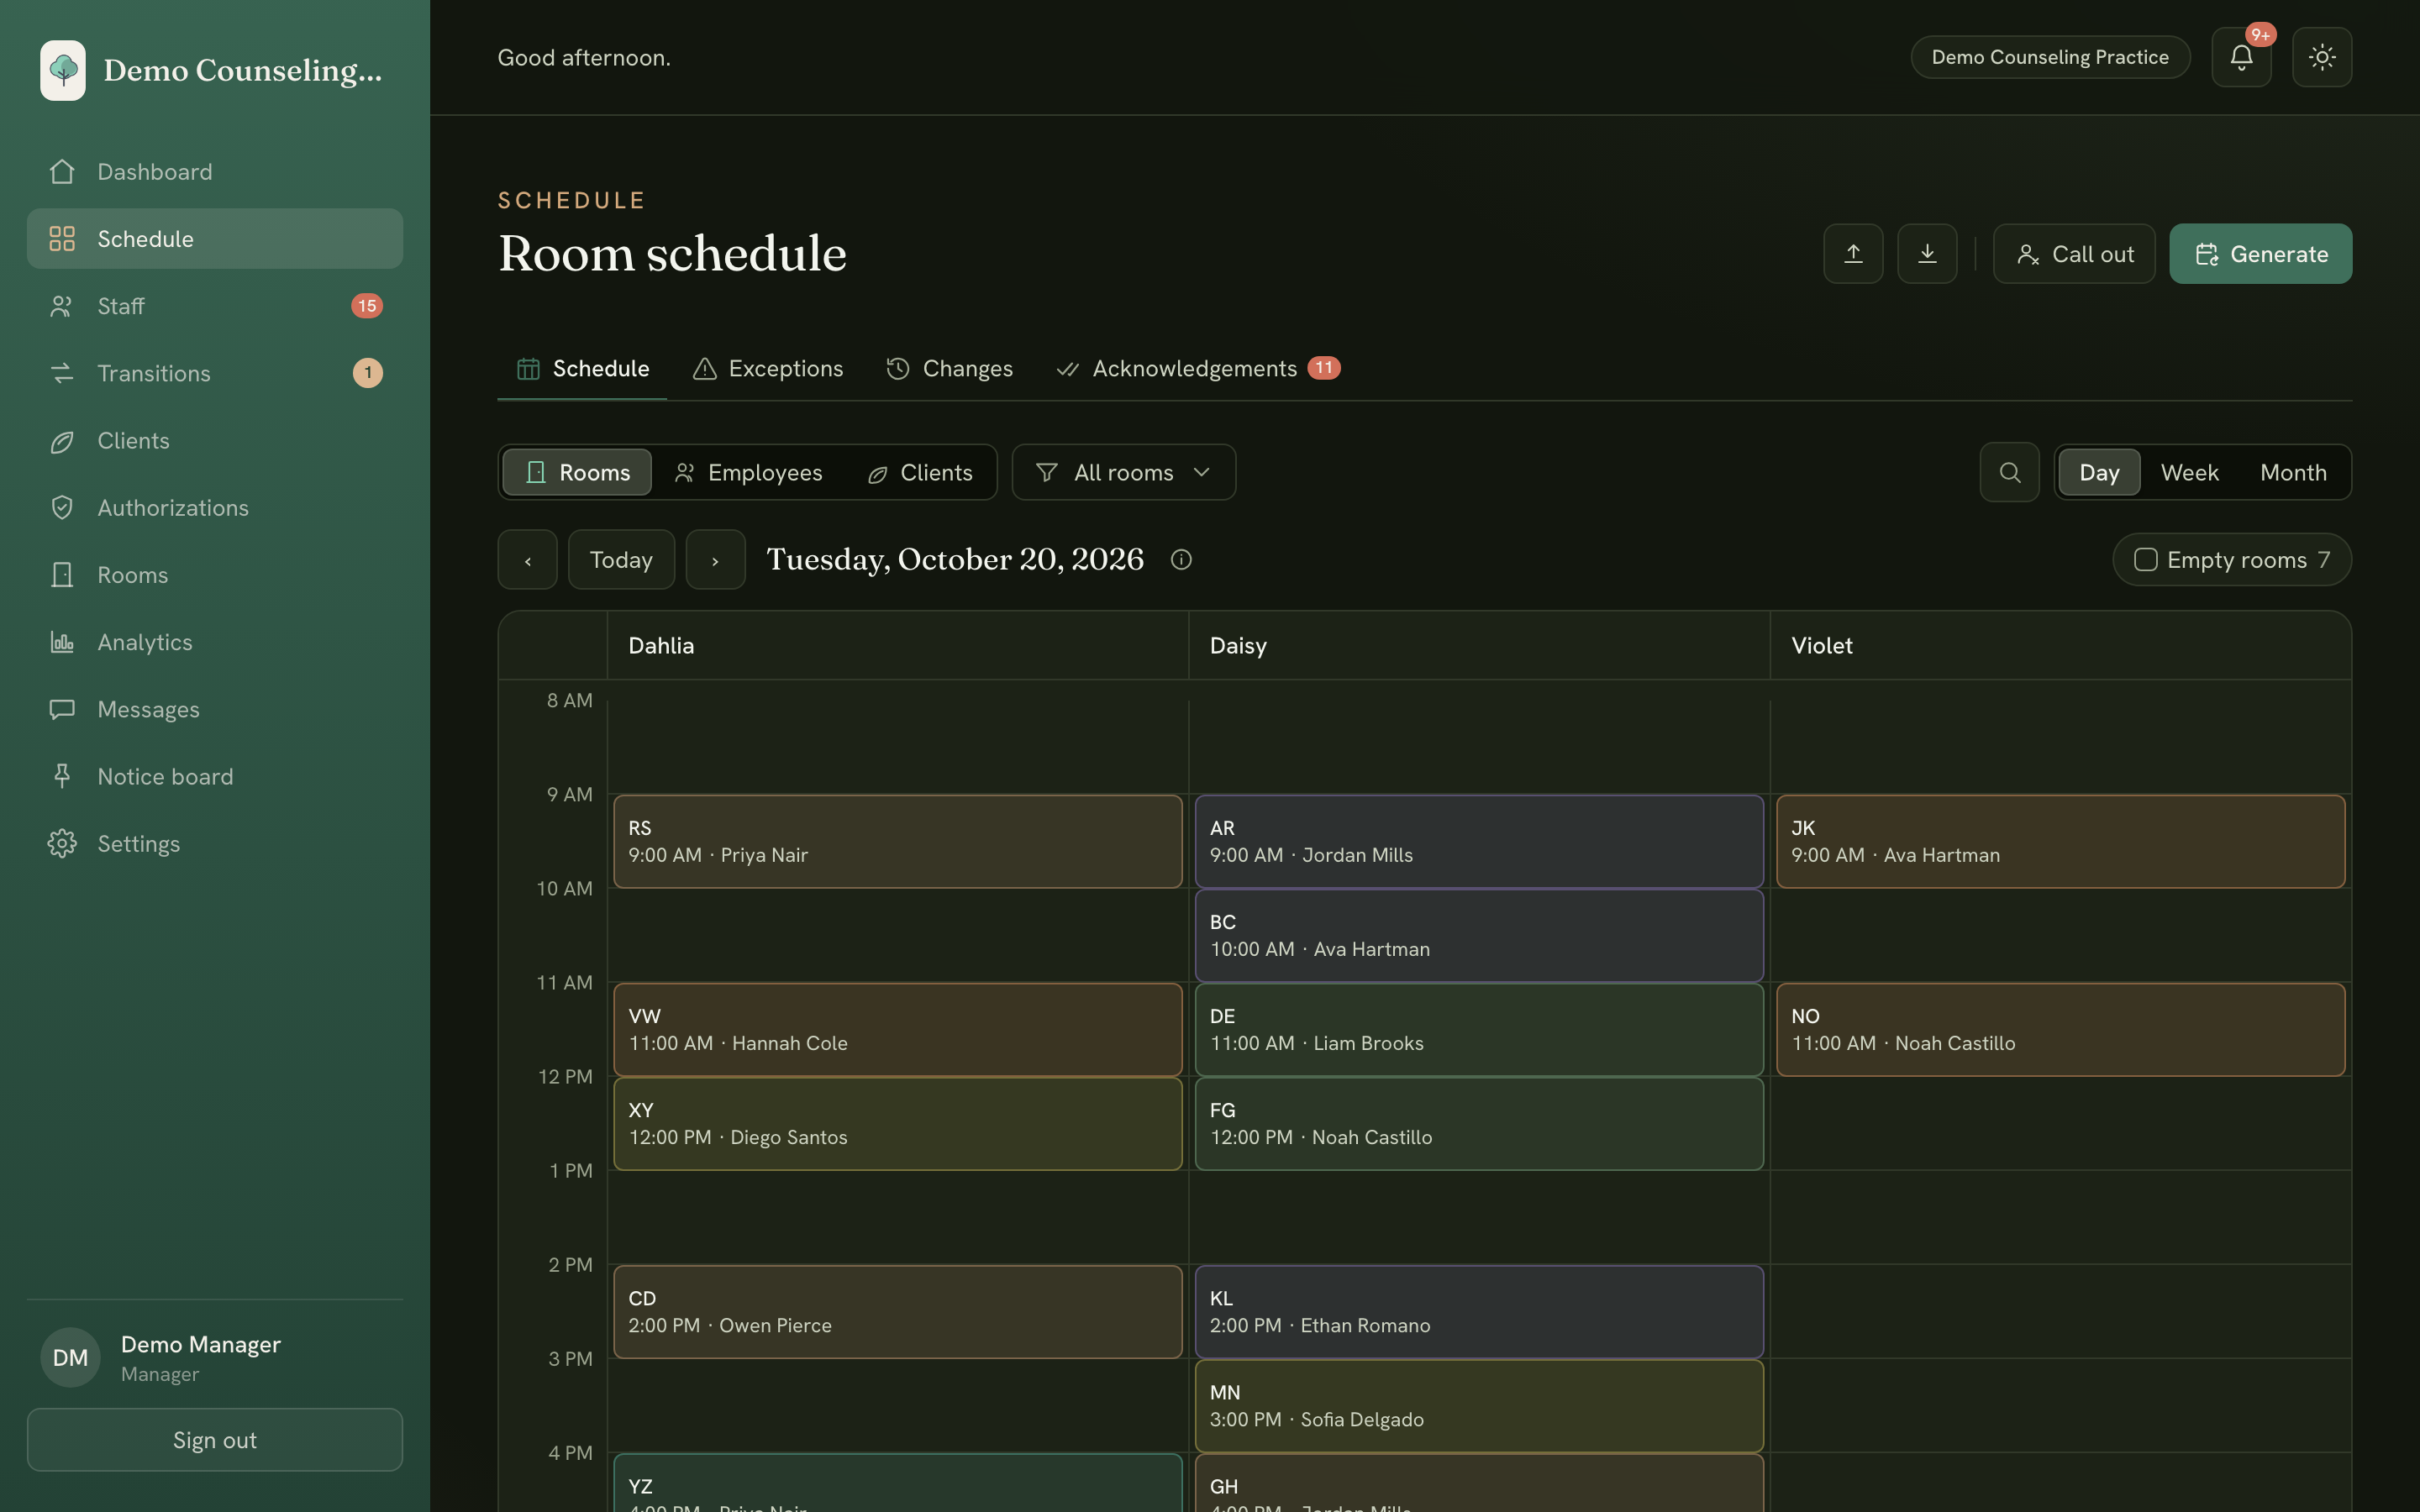Click the Violet room column header

pyautogui.click(x=2060, y=646)
